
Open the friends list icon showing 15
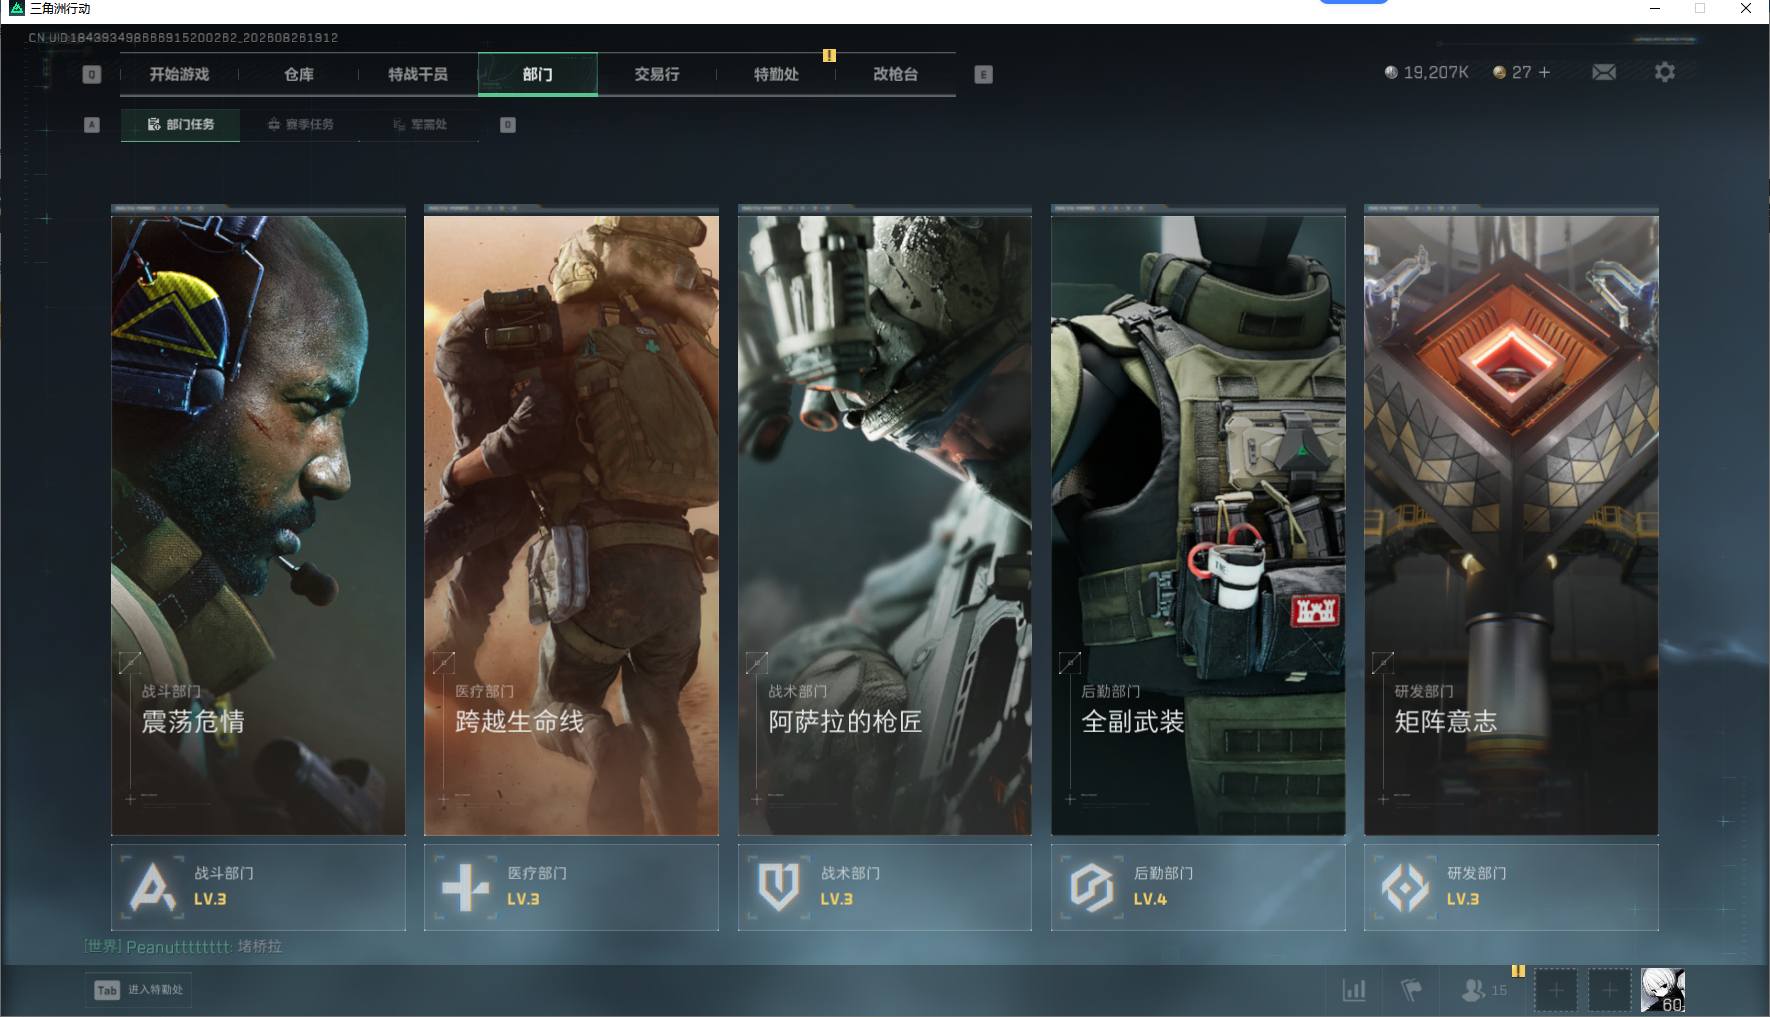coord(1484,990)
